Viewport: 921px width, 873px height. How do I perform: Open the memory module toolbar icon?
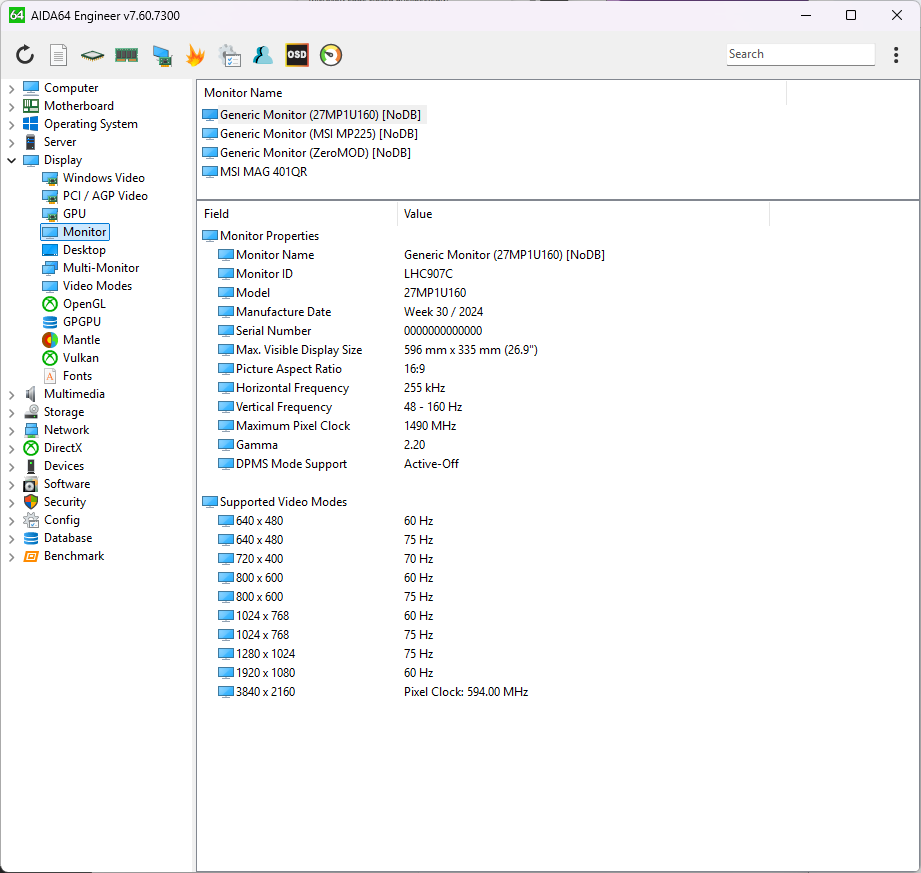point(126,55)
